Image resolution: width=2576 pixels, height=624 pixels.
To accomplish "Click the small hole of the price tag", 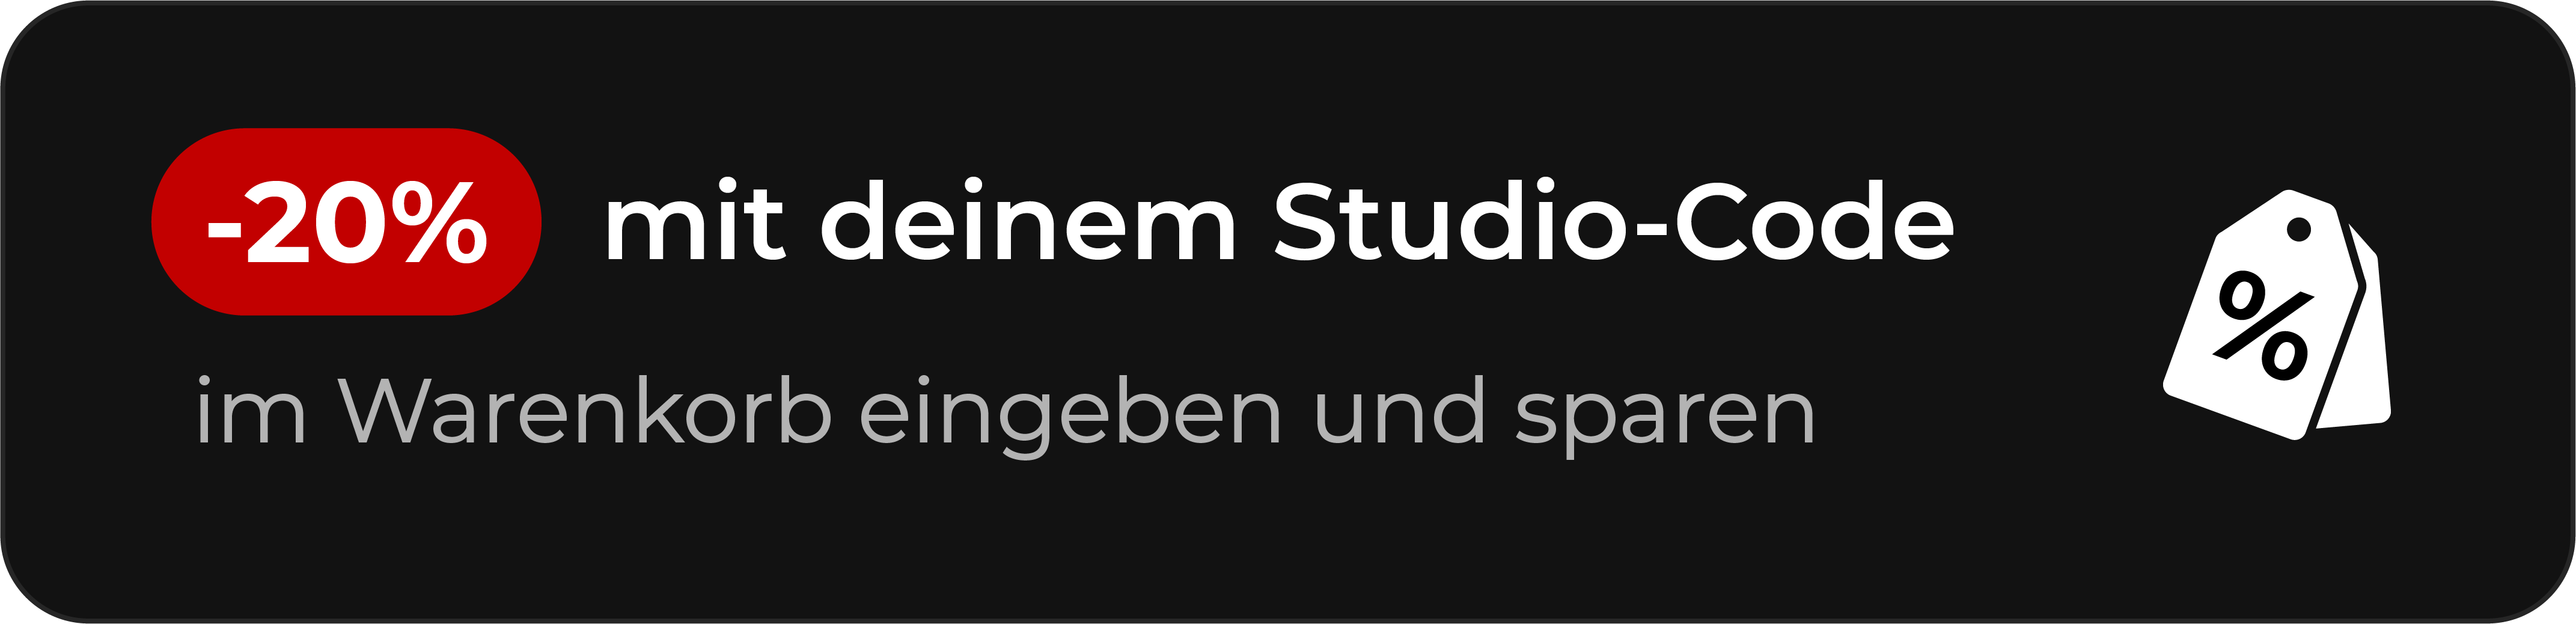I will (2298, 229).
